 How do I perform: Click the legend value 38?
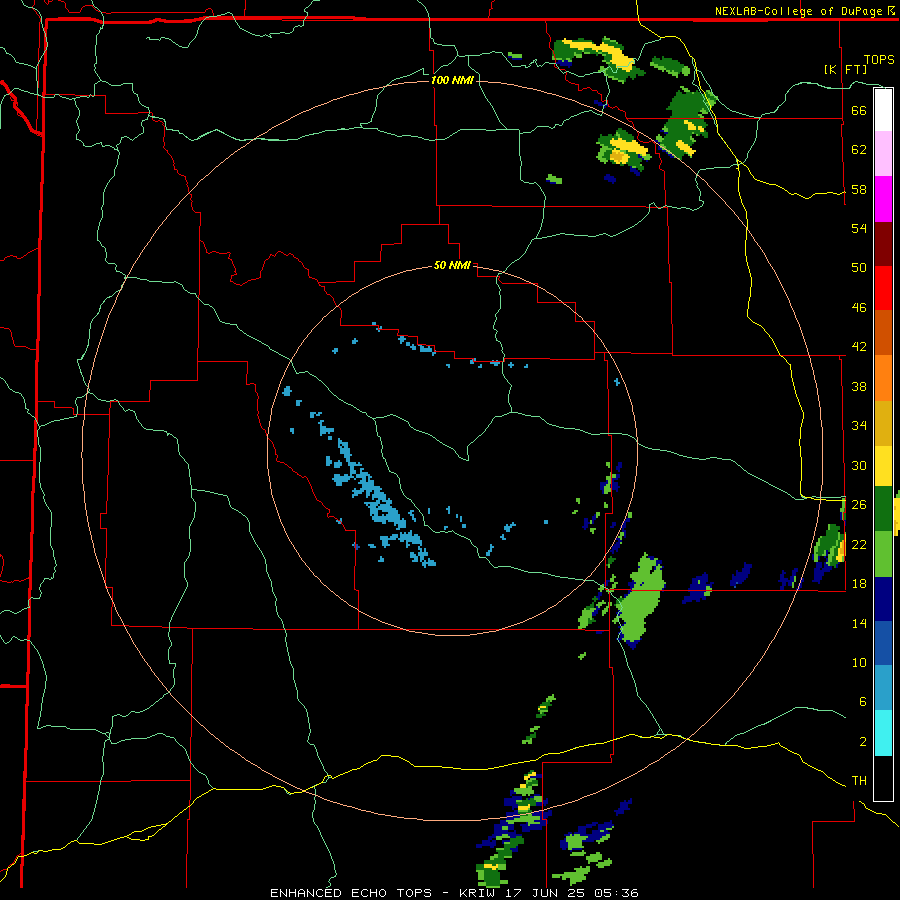point(859,386)
